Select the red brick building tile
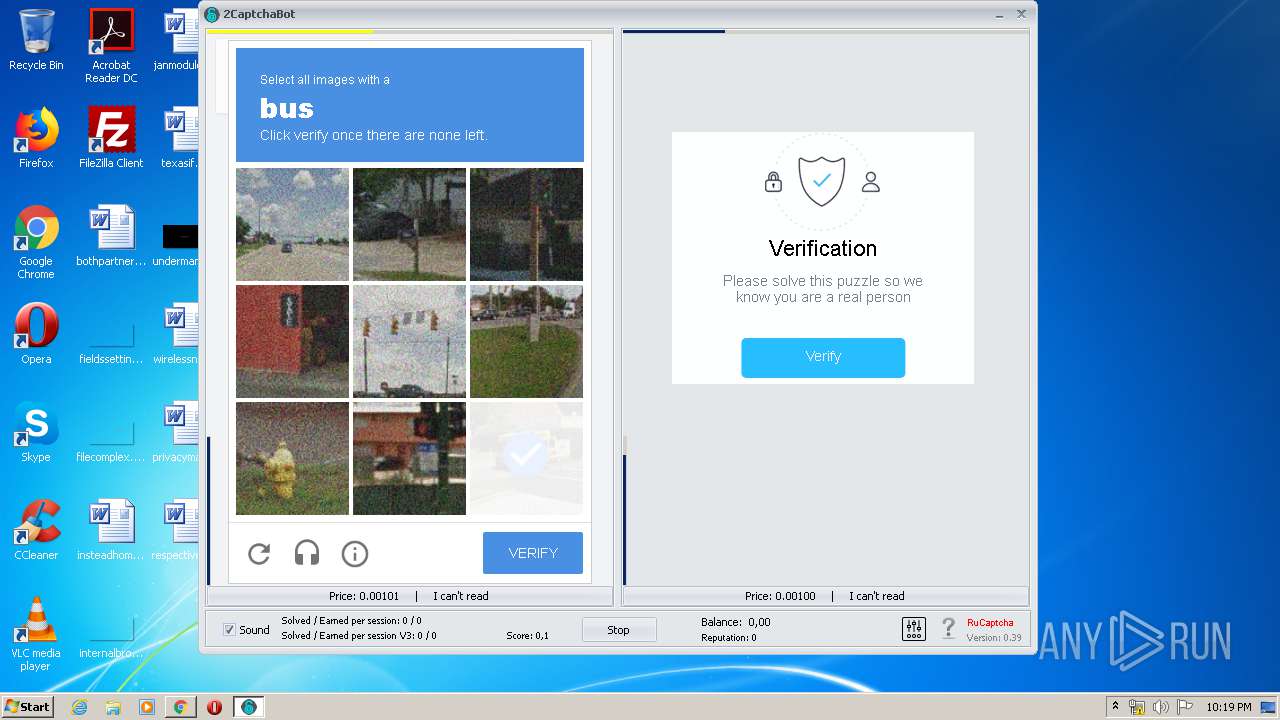The width and height of the screenshot is (1280, 720). (292, 341)
